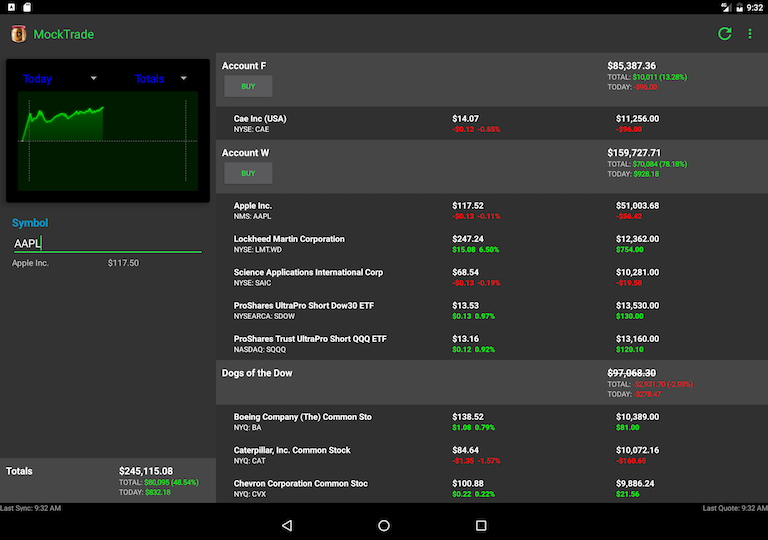
Task: Click the Lockheed Martin $247.24 price
Action: click(x=468, y=239)
